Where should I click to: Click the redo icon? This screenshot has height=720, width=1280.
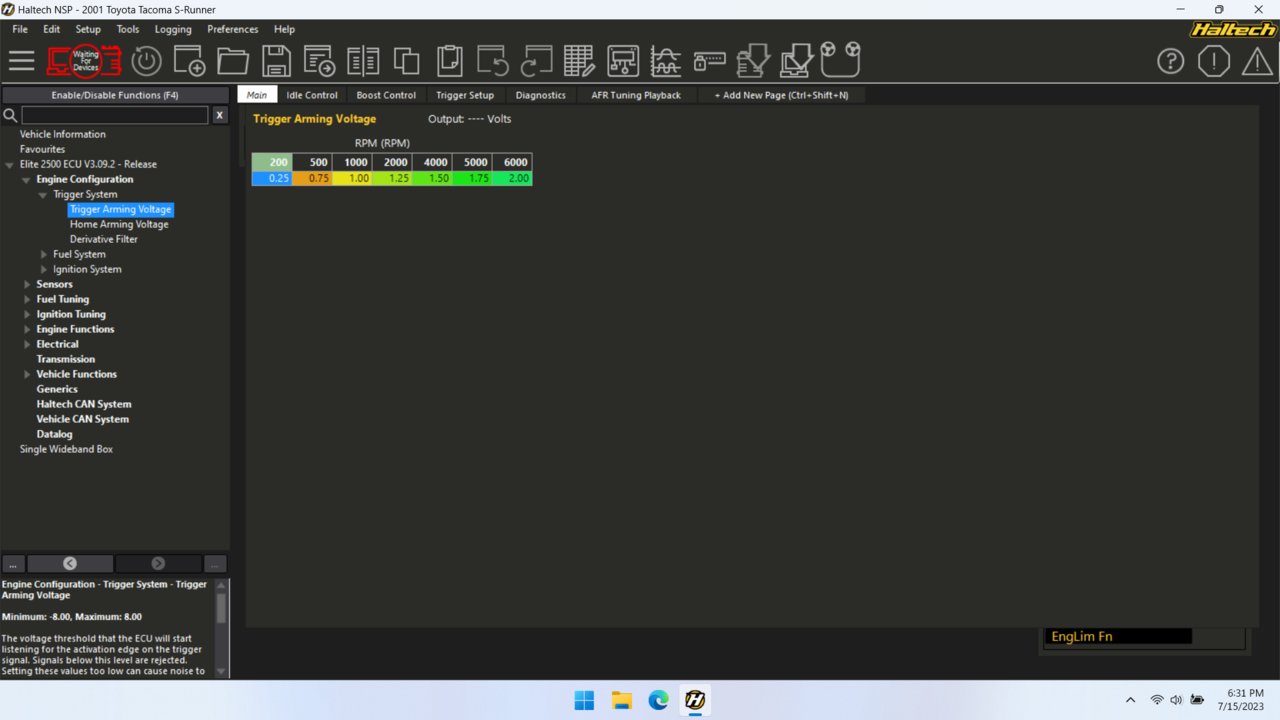pyautogui.click(x=536, y=61)
